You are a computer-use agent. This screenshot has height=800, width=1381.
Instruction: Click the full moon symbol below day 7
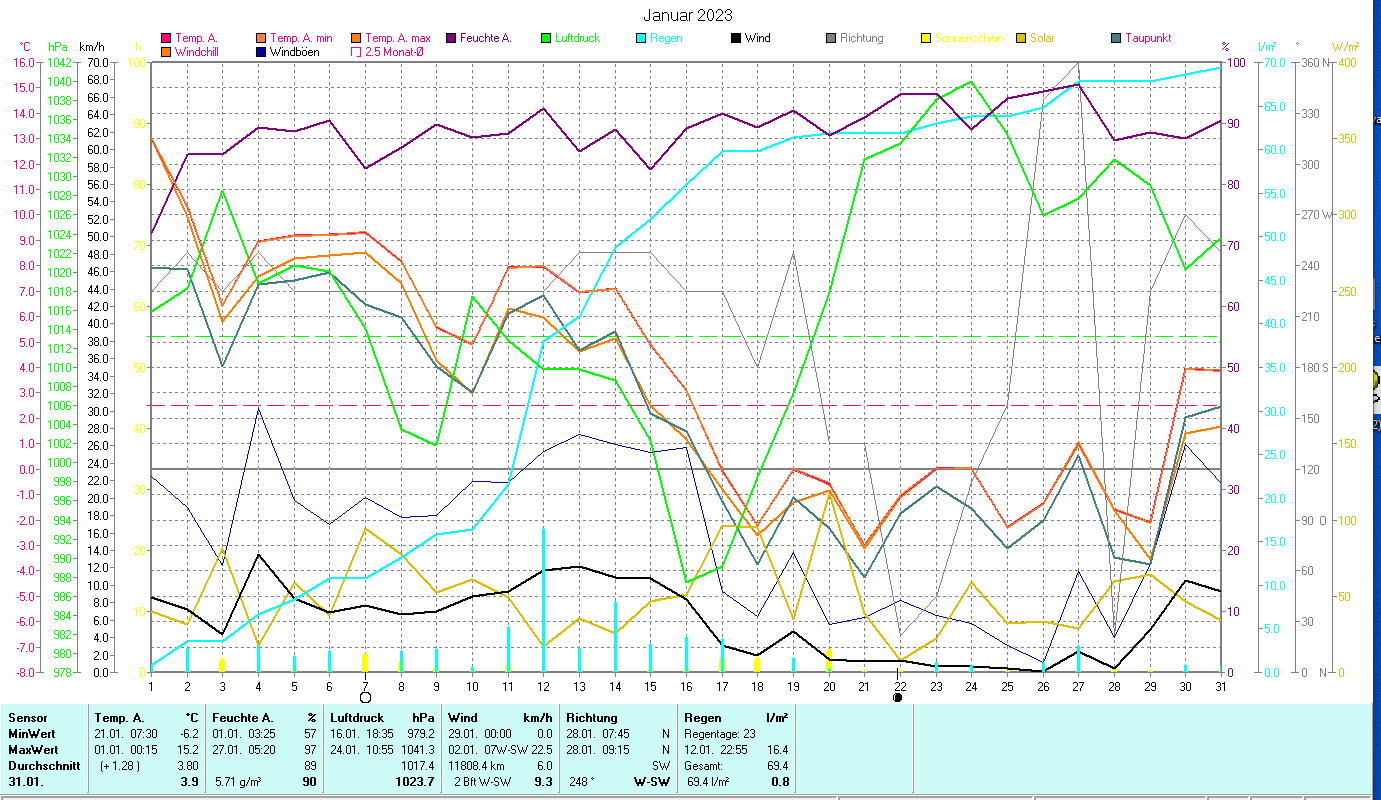[365, 697]
